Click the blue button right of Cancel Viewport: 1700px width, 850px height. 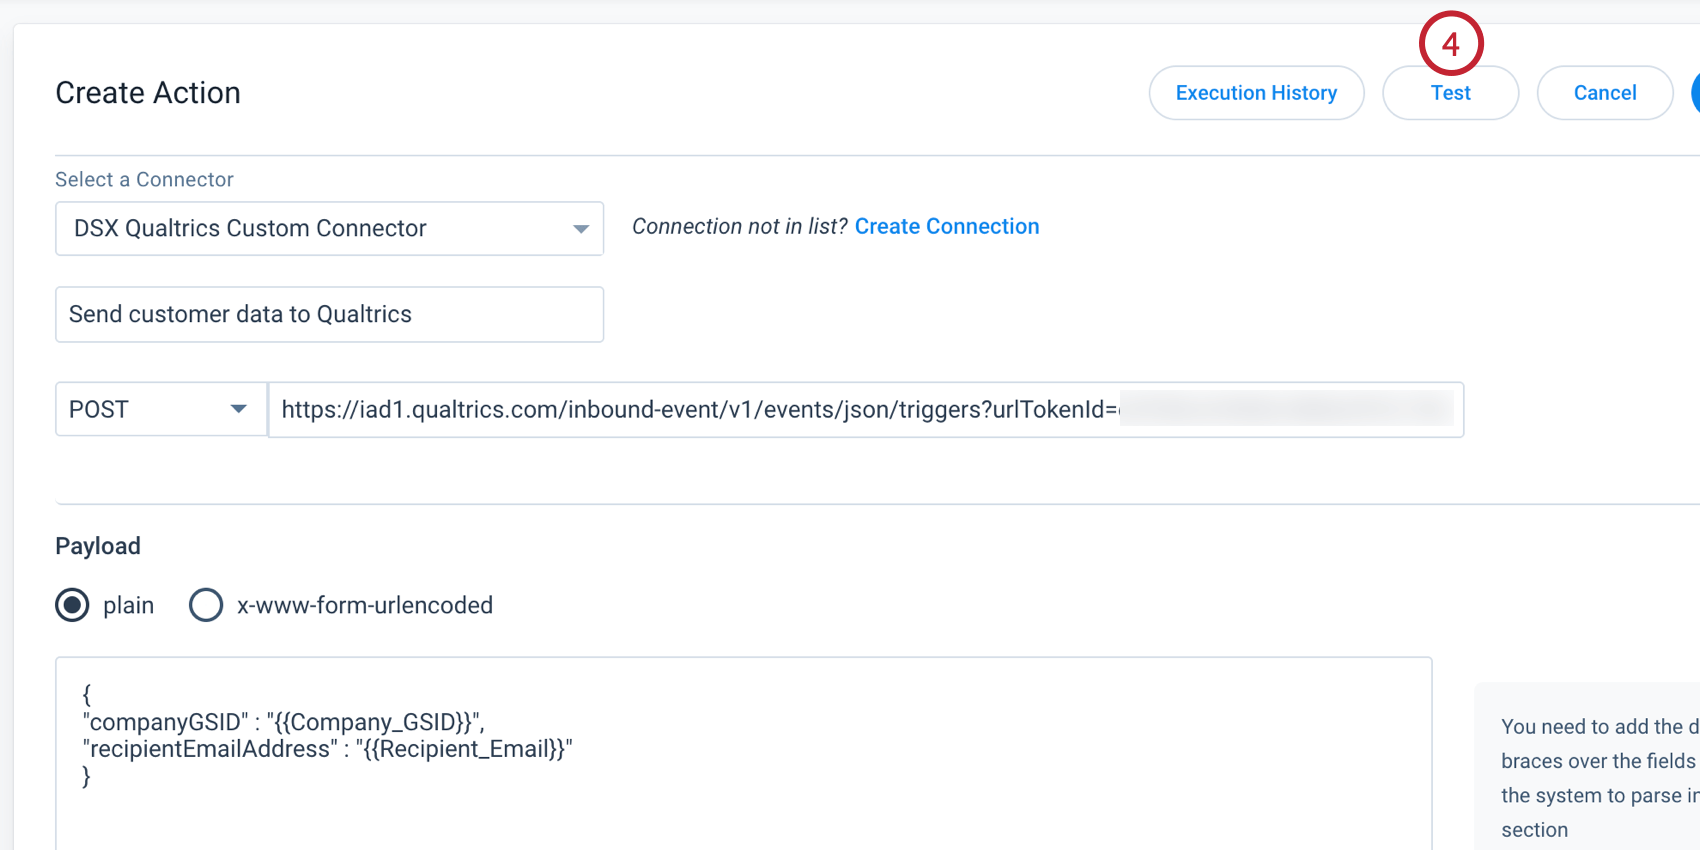tap(1695, 93)
